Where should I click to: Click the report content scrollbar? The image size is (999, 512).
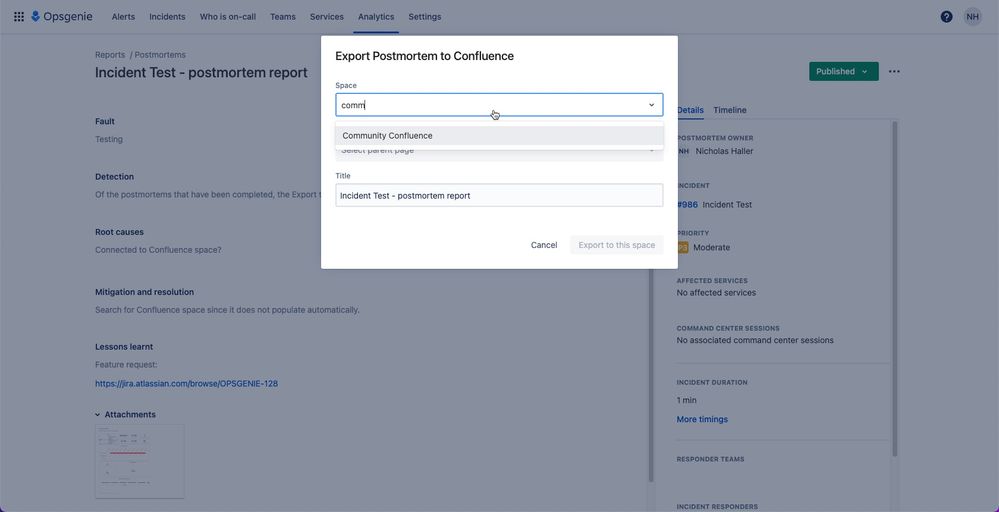650,374
